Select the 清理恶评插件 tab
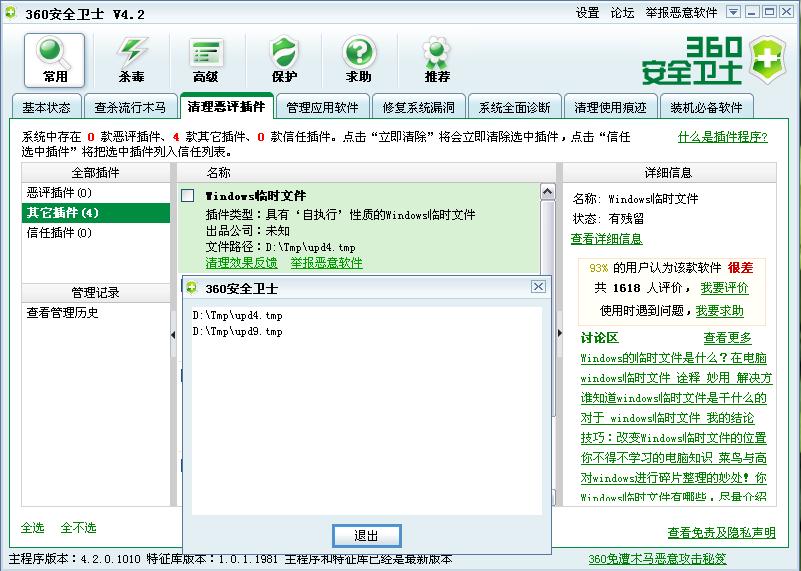 tap(227, 106)
